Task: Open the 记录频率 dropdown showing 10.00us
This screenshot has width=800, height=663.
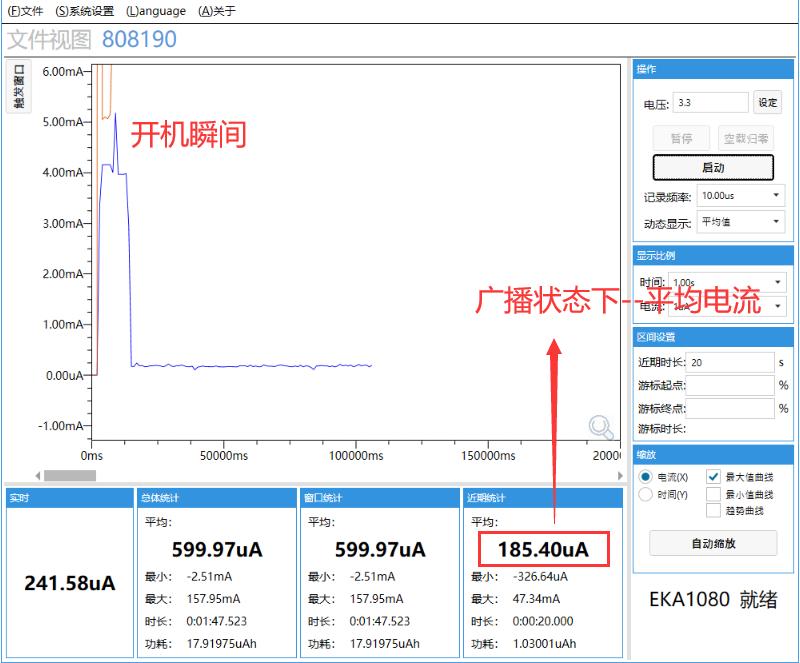Action: tap(740, 195)
